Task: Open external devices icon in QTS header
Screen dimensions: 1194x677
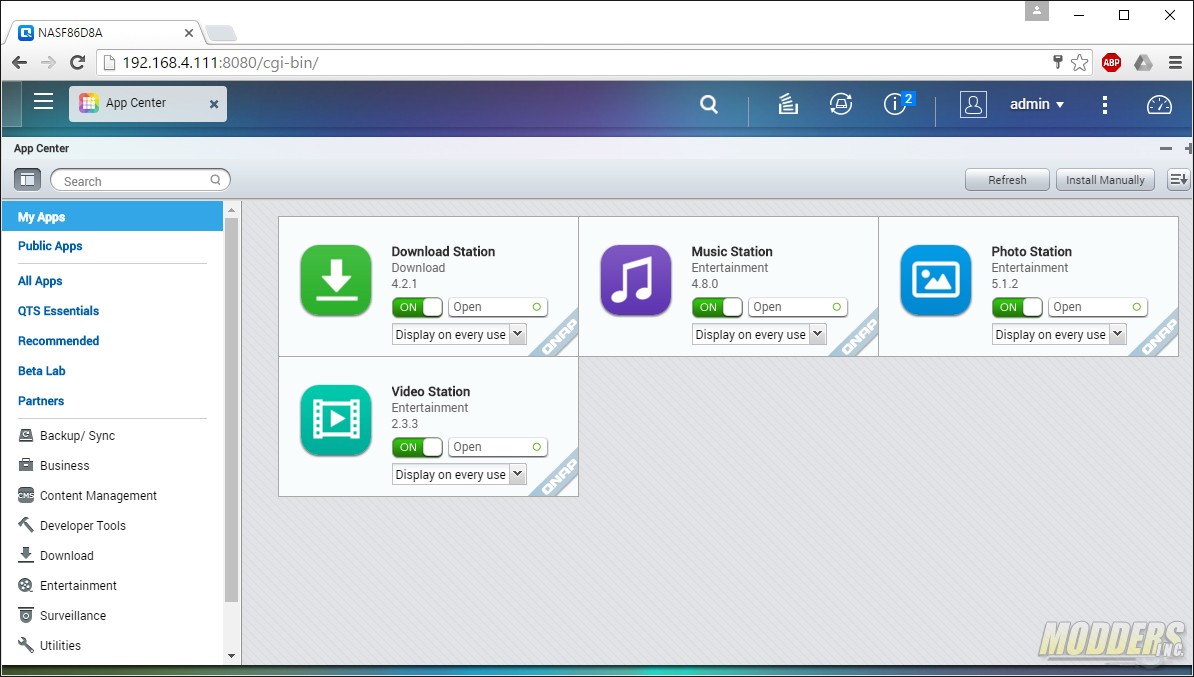Action: point(841,104)
